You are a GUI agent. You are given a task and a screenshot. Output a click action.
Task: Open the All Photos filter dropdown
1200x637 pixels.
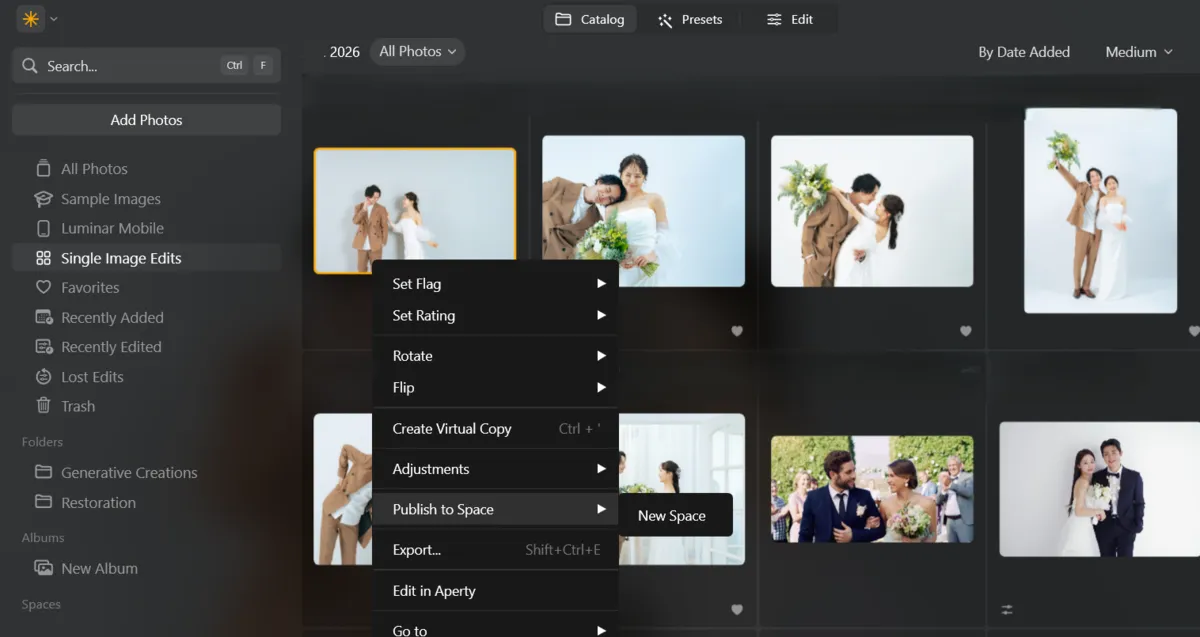tap(417, 51)
